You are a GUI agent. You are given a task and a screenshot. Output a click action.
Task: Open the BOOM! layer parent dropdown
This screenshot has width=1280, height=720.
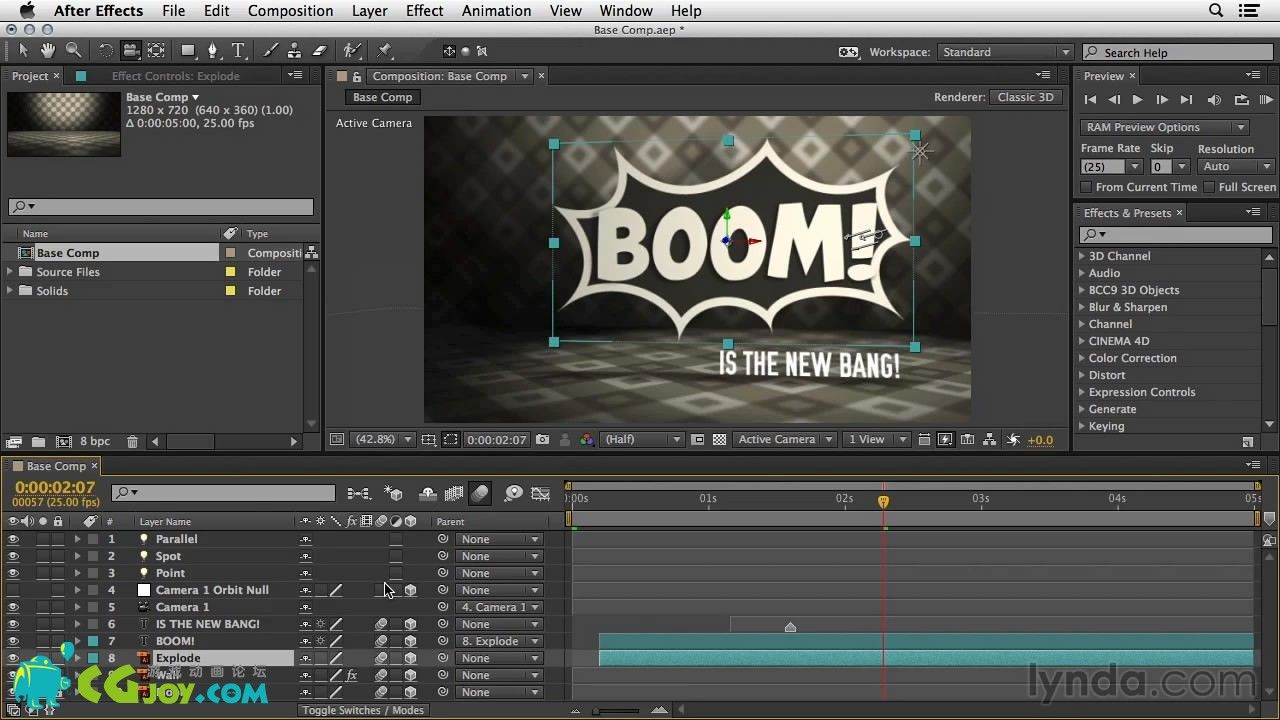coord(498,641)
